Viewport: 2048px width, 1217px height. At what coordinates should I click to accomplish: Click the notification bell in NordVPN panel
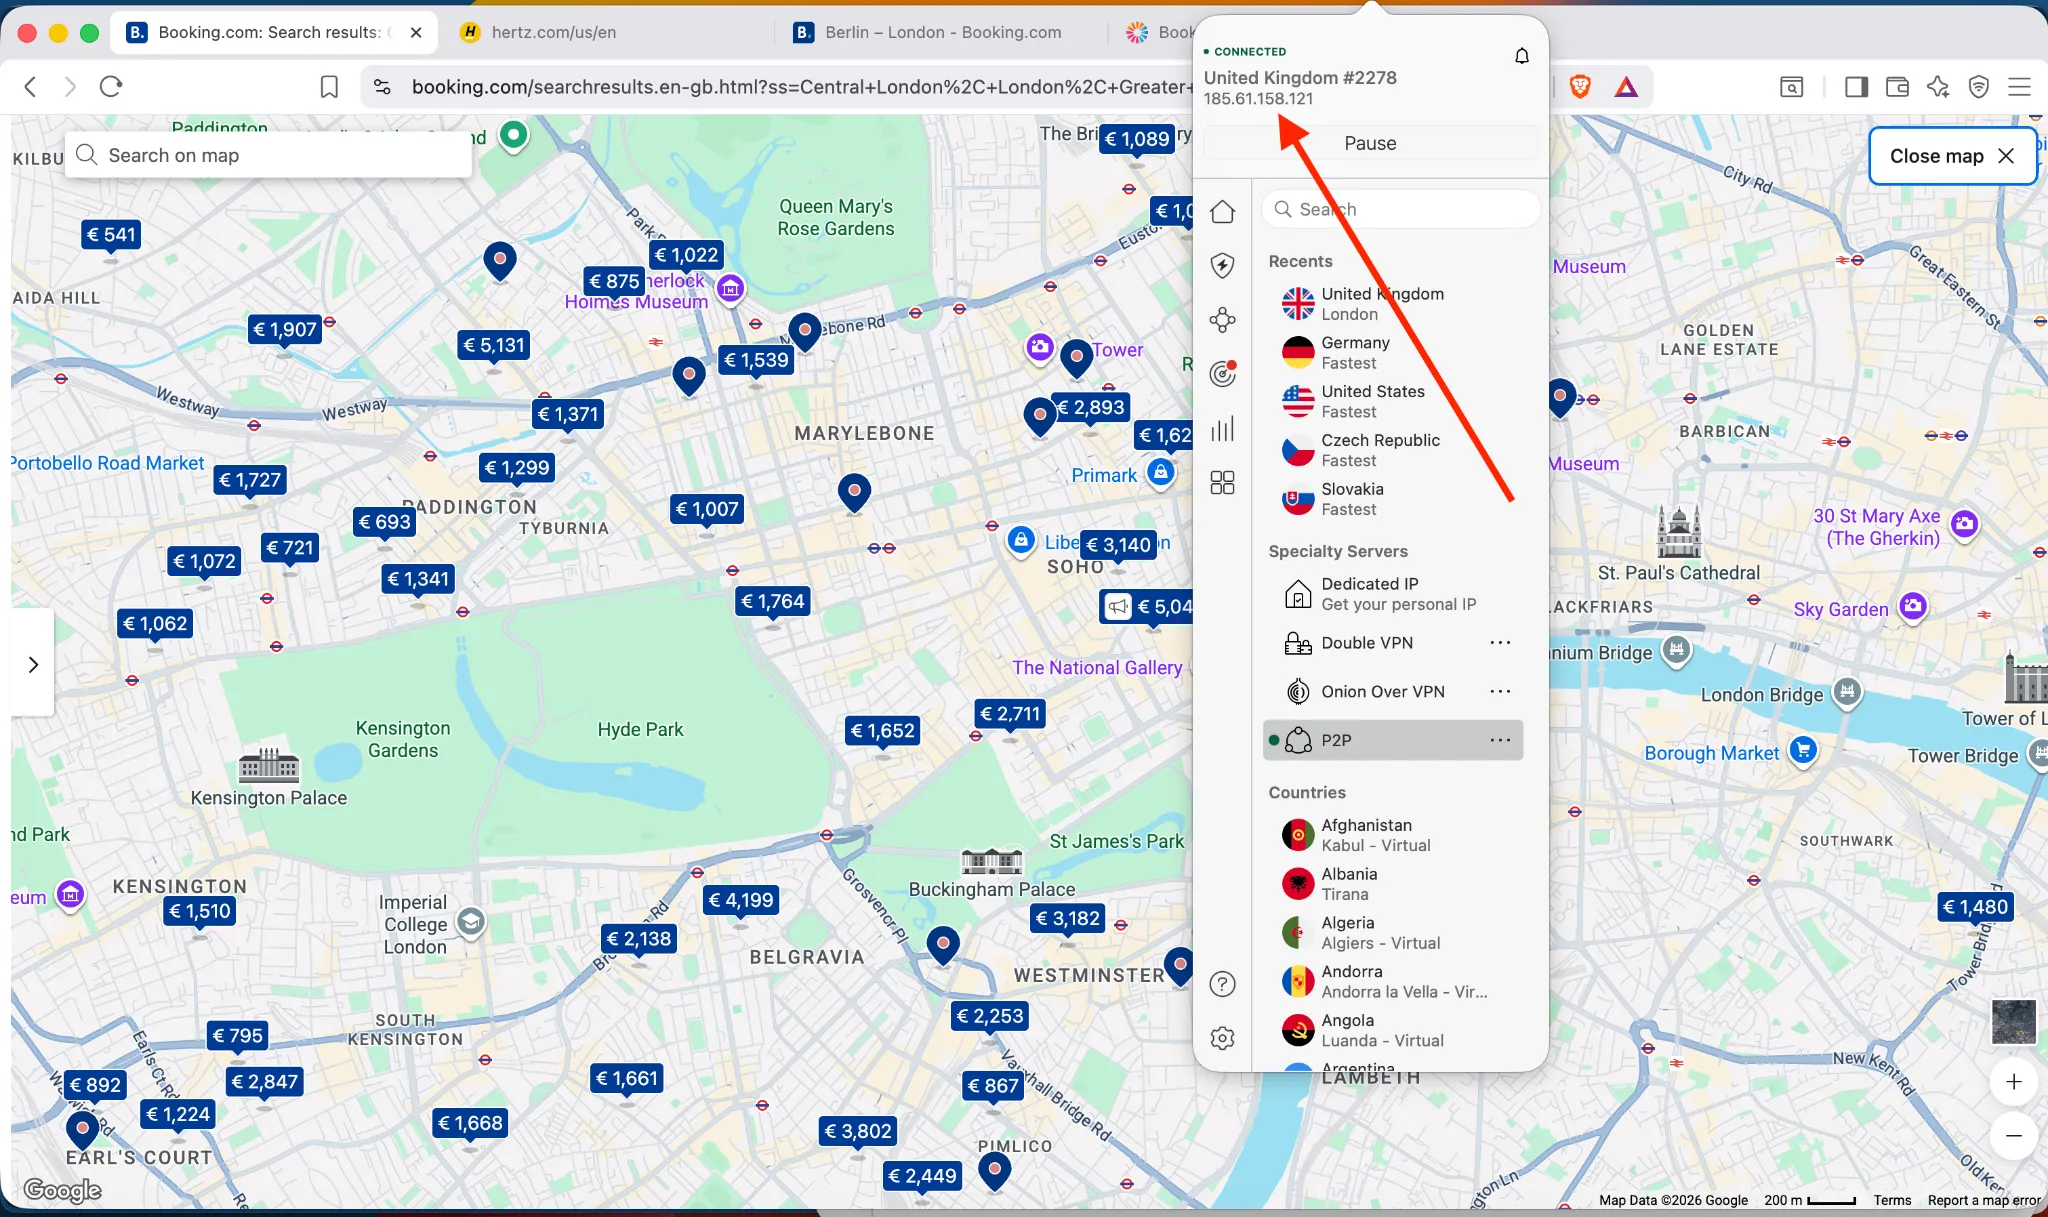click(1521, 56)
